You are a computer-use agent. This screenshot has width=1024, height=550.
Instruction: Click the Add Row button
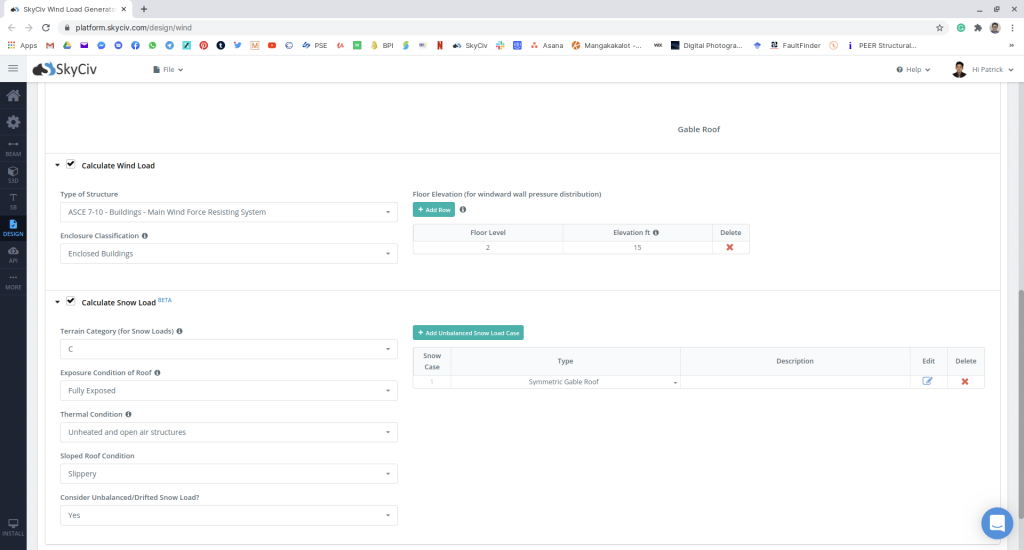(433, 210)
